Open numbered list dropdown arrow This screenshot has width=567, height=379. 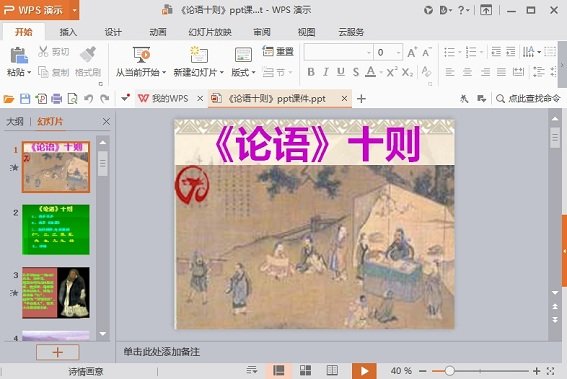pos(481,52)
